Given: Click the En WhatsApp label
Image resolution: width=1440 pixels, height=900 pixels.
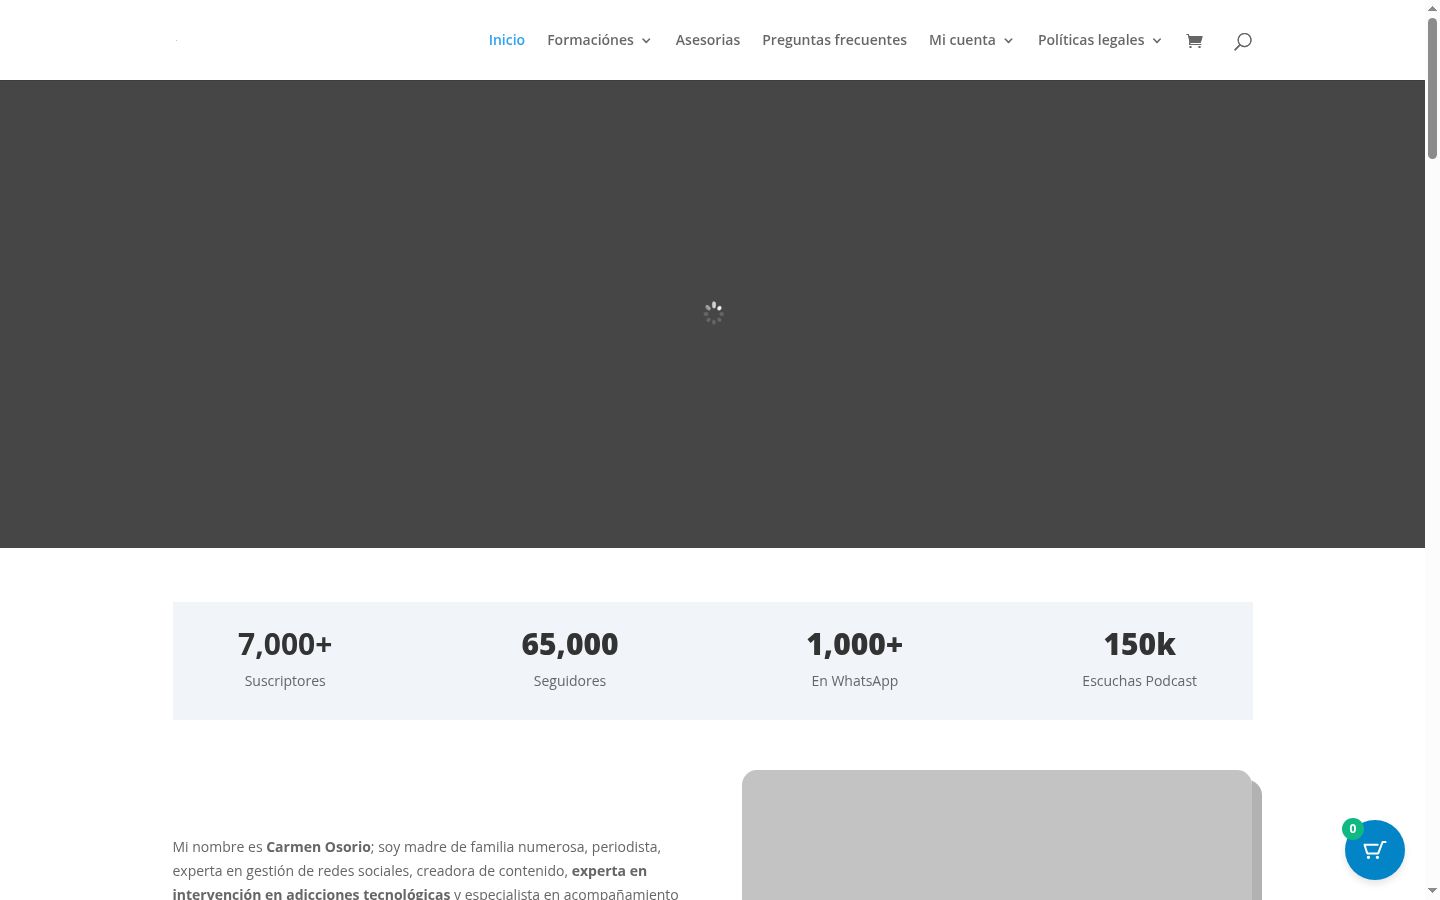Looking at the screenshot, I should tap(855, 681).
